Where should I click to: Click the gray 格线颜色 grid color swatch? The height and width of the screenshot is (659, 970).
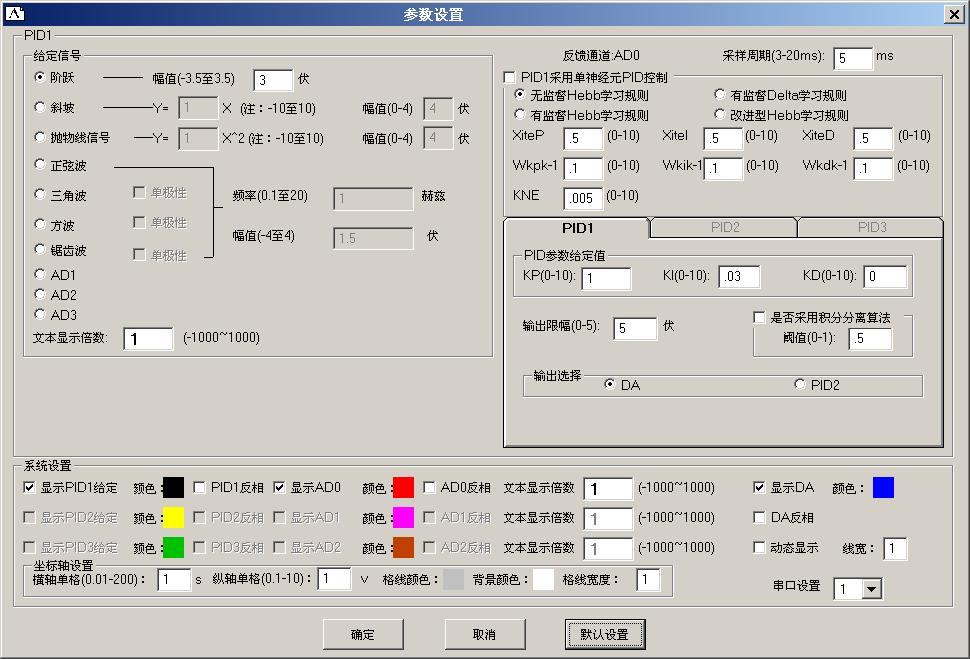[454, 579]
